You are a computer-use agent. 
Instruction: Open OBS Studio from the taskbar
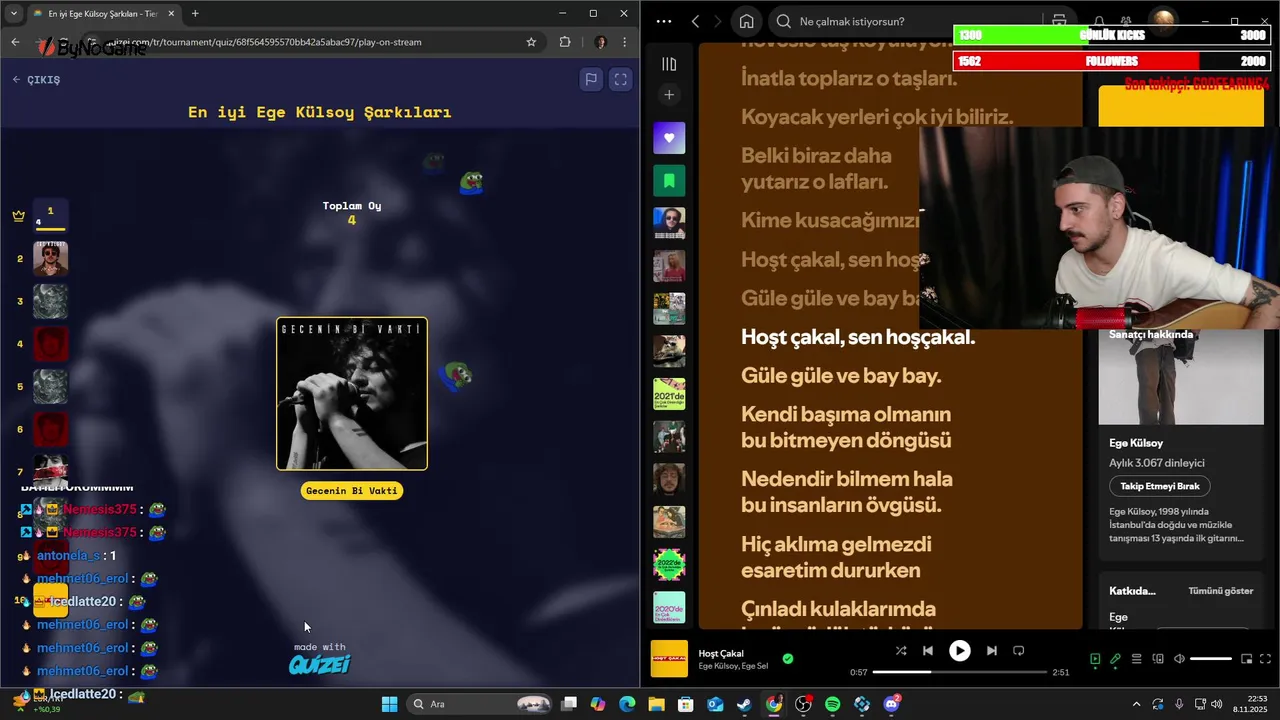point(803,704)
